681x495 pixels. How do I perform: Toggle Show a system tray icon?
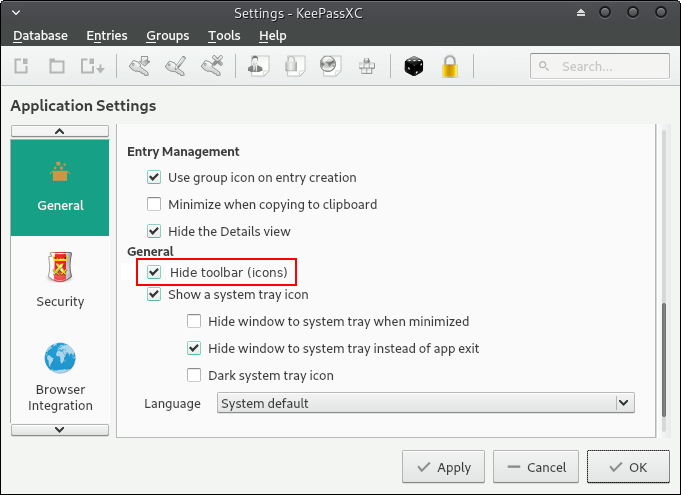pos(154,294)
